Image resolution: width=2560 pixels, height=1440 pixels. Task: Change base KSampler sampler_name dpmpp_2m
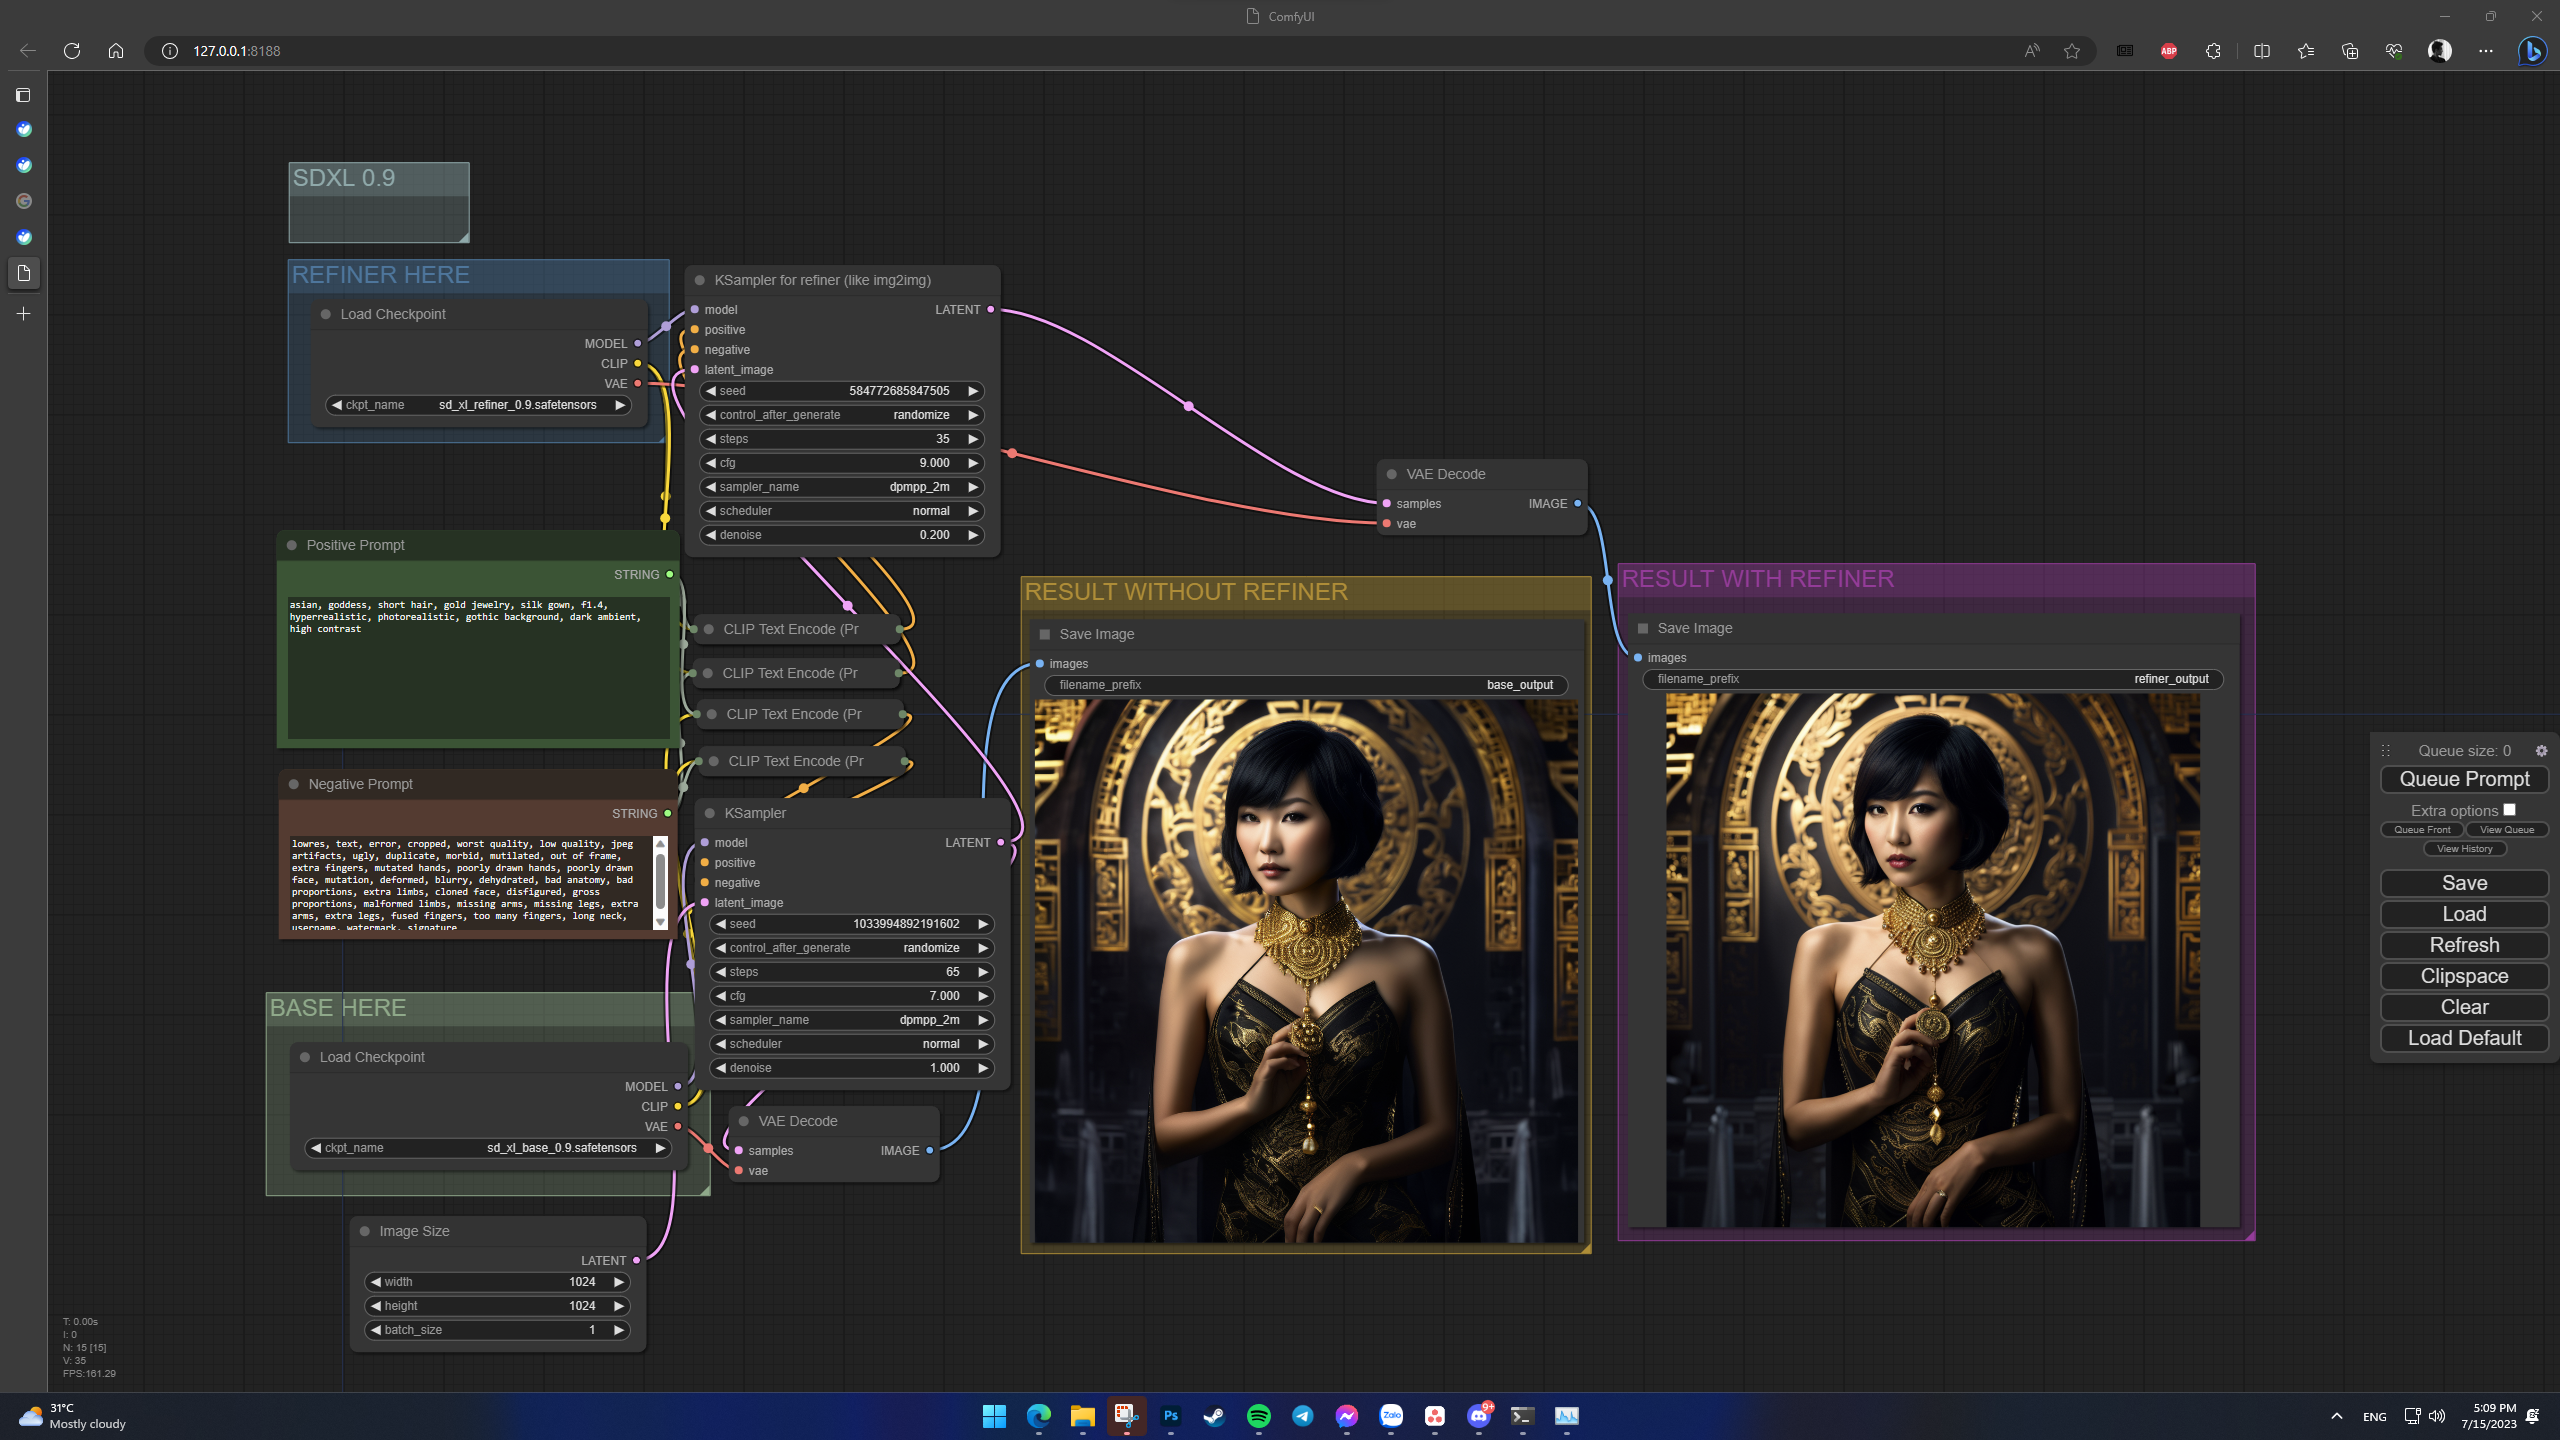click(x=852, y=1020)
